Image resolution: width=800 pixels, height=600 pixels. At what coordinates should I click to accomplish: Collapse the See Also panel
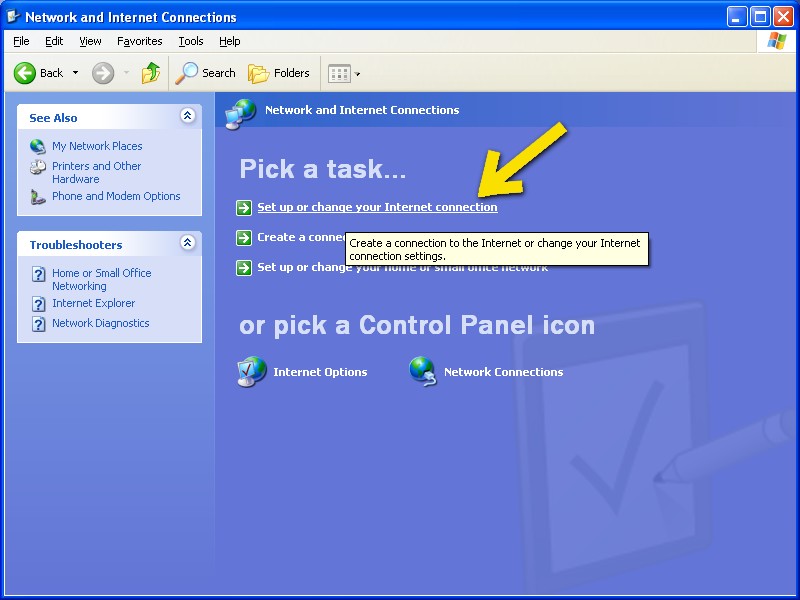[187, 117]
